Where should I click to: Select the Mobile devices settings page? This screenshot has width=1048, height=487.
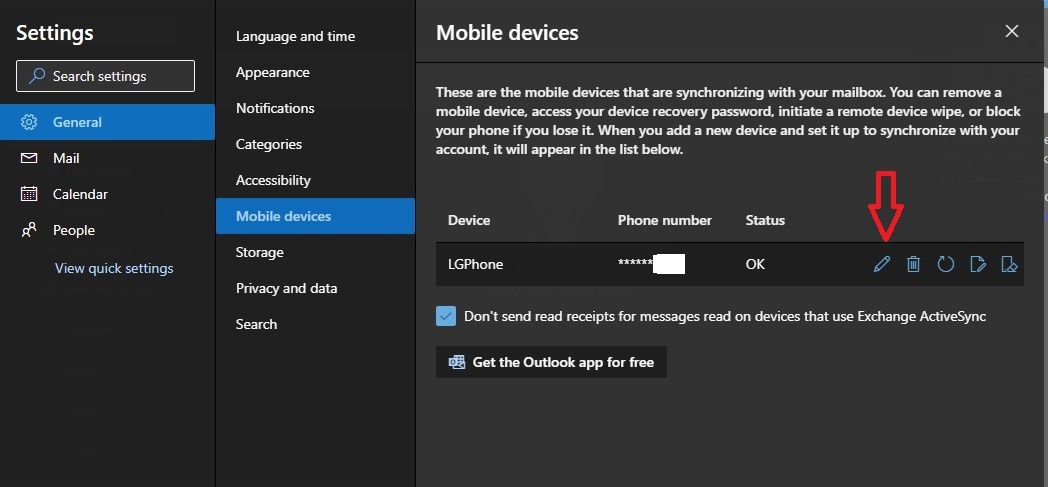click(x=315, y=216)
